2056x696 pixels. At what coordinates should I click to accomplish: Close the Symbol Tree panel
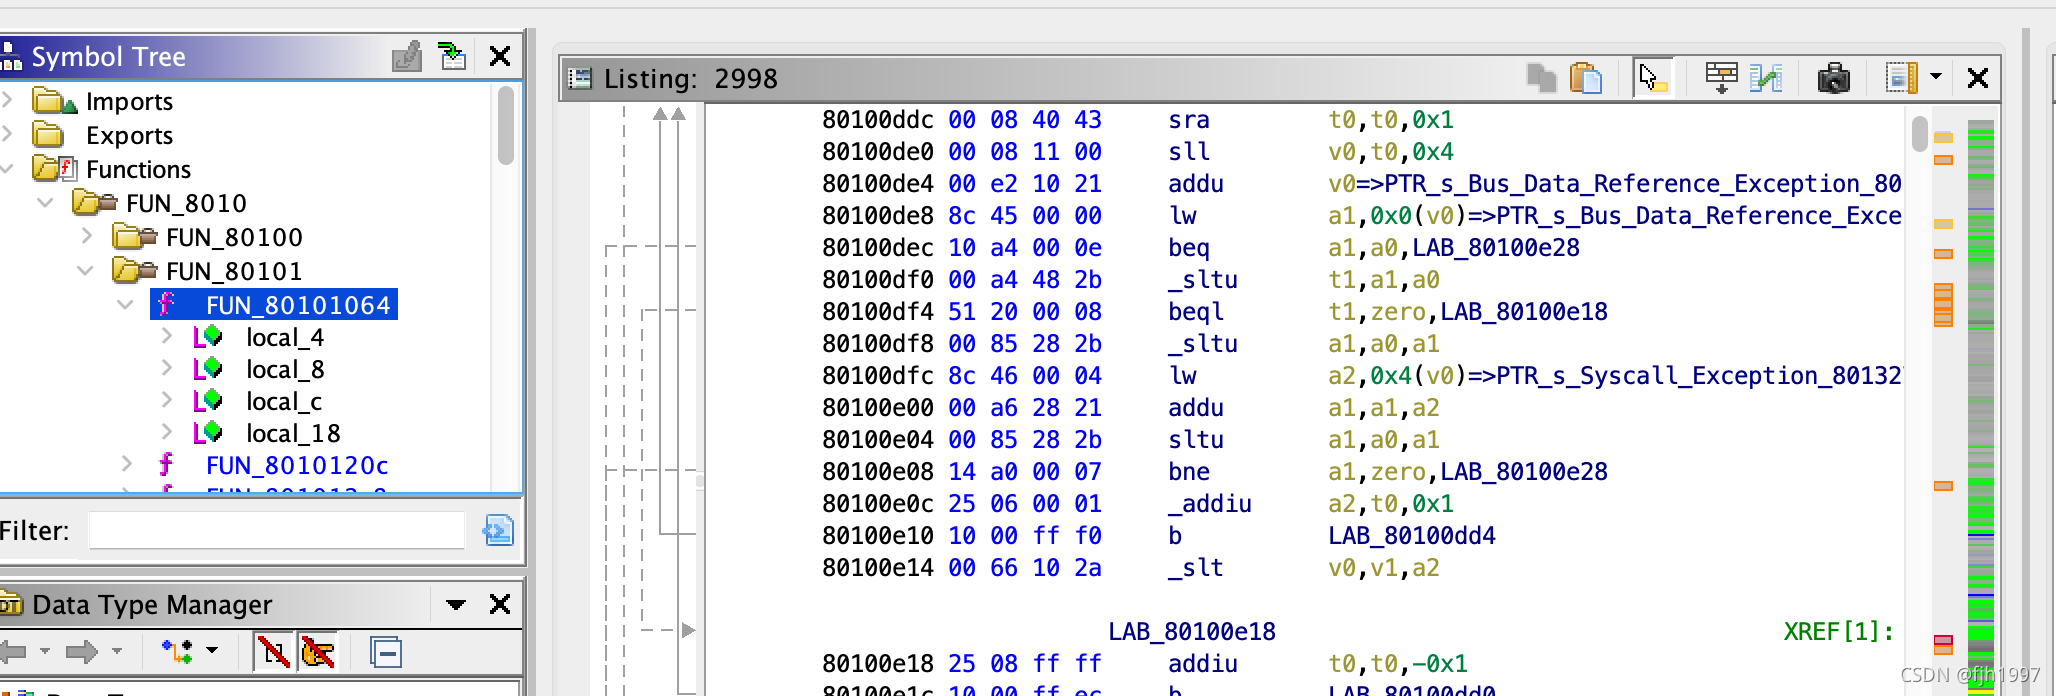click(500, 57)
